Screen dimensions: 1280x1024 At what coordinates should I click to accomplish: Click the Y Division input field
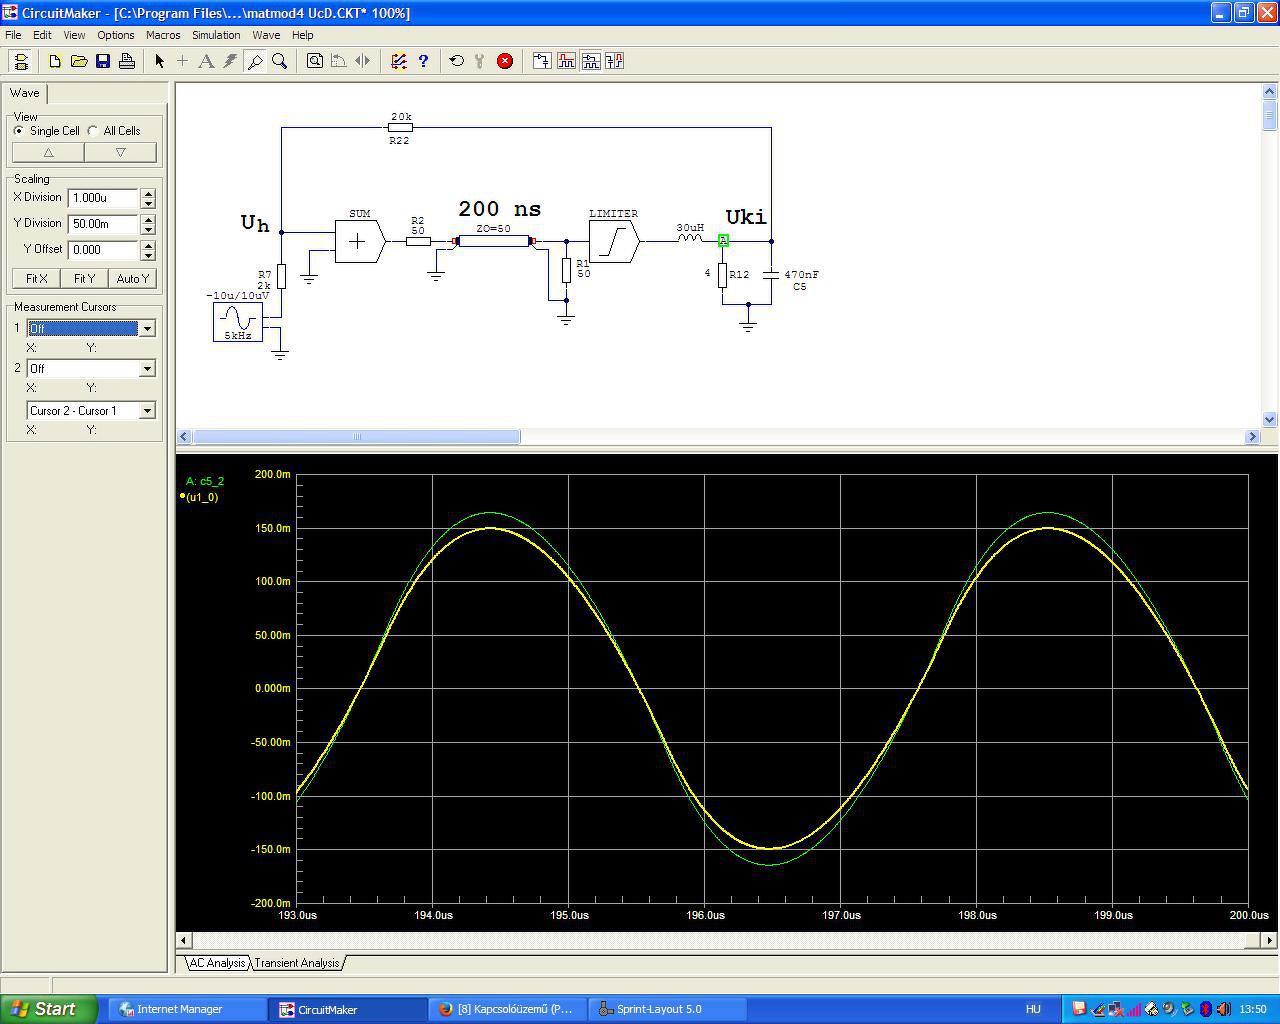103,224
